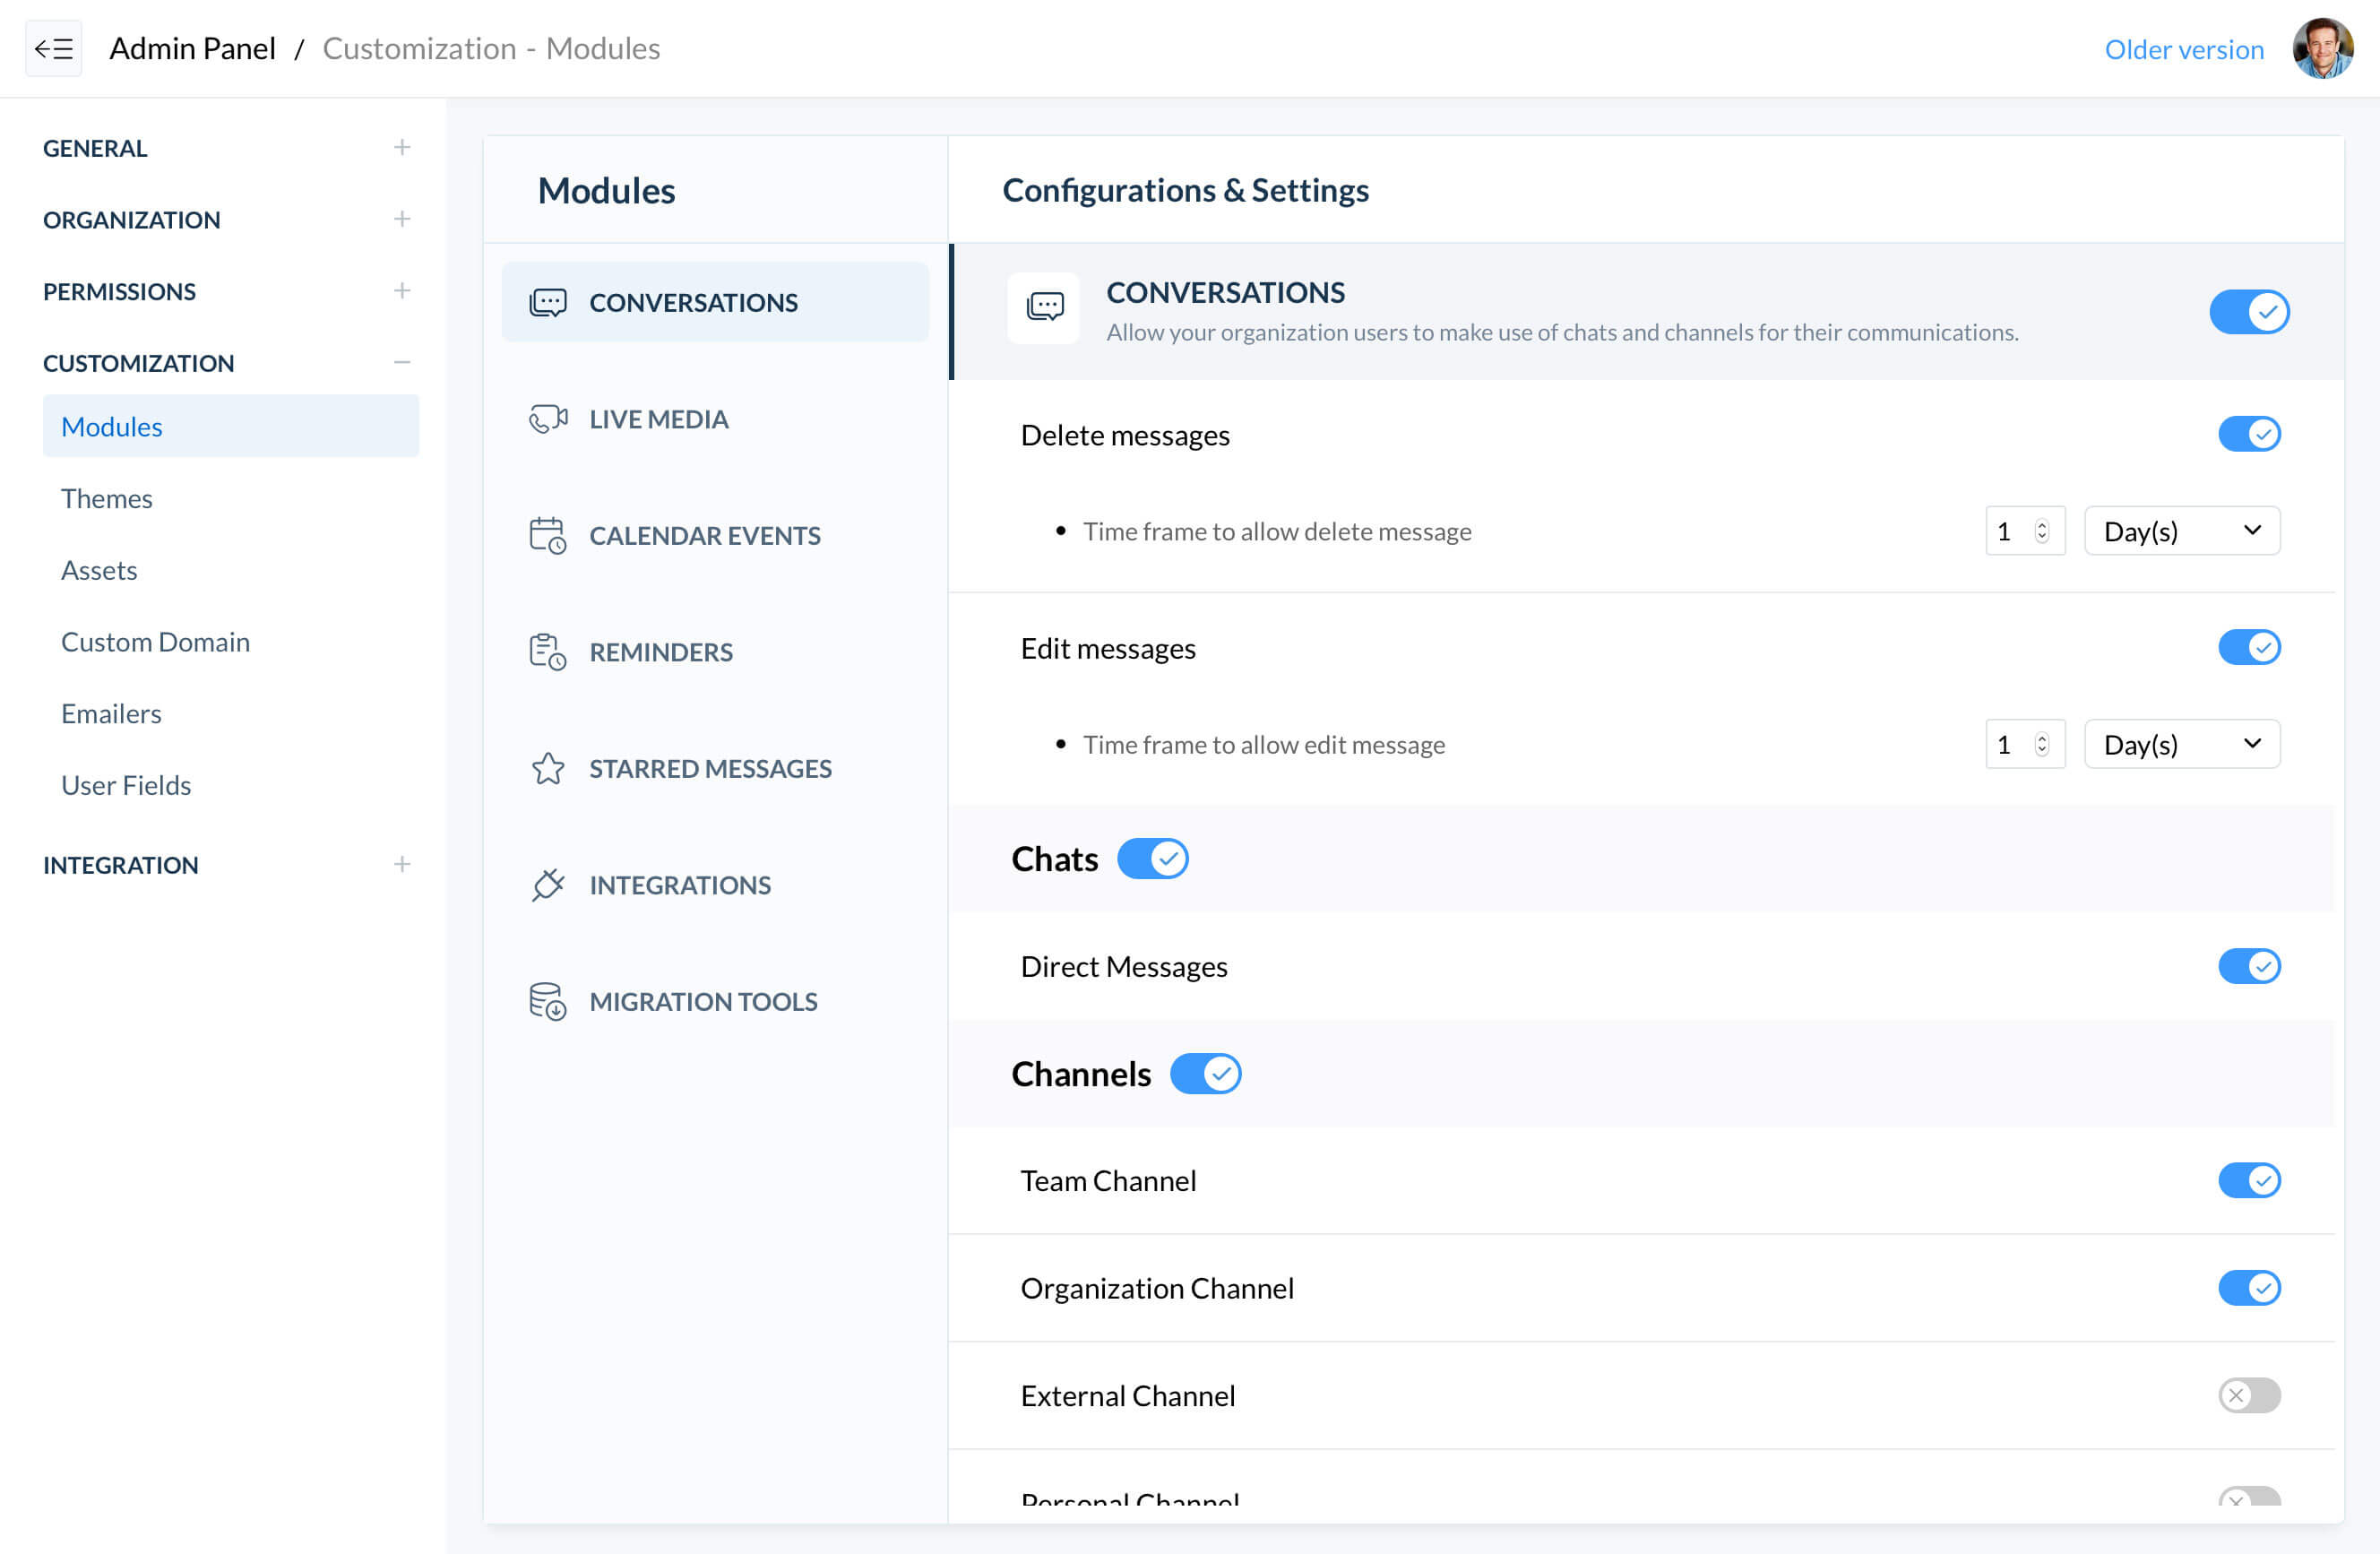Open the Themes settings page
The image size is (2380, 1554).
pyautogui.click(x=106, y=498)
